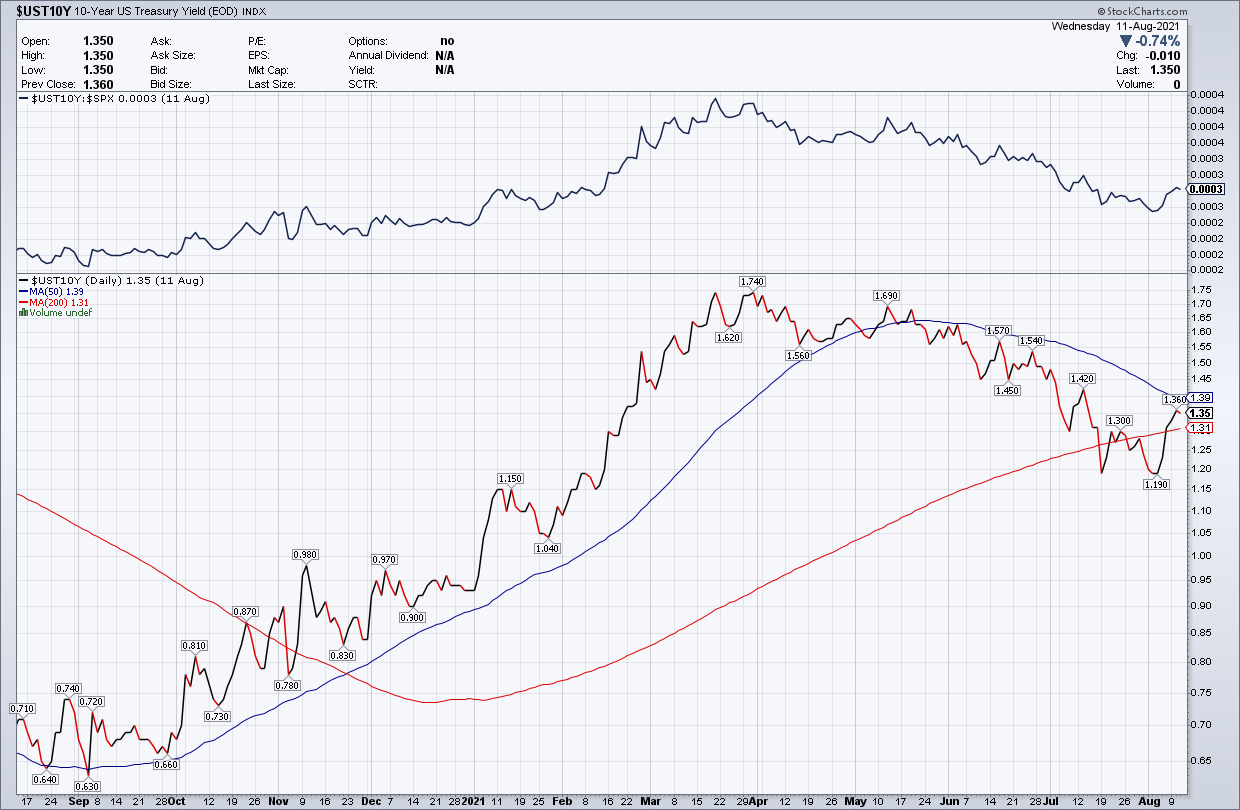Viewport: 1240px width, 810px height.
Task: Select the MA(200) 1.31 legend entry
Action: pos(50,302)
